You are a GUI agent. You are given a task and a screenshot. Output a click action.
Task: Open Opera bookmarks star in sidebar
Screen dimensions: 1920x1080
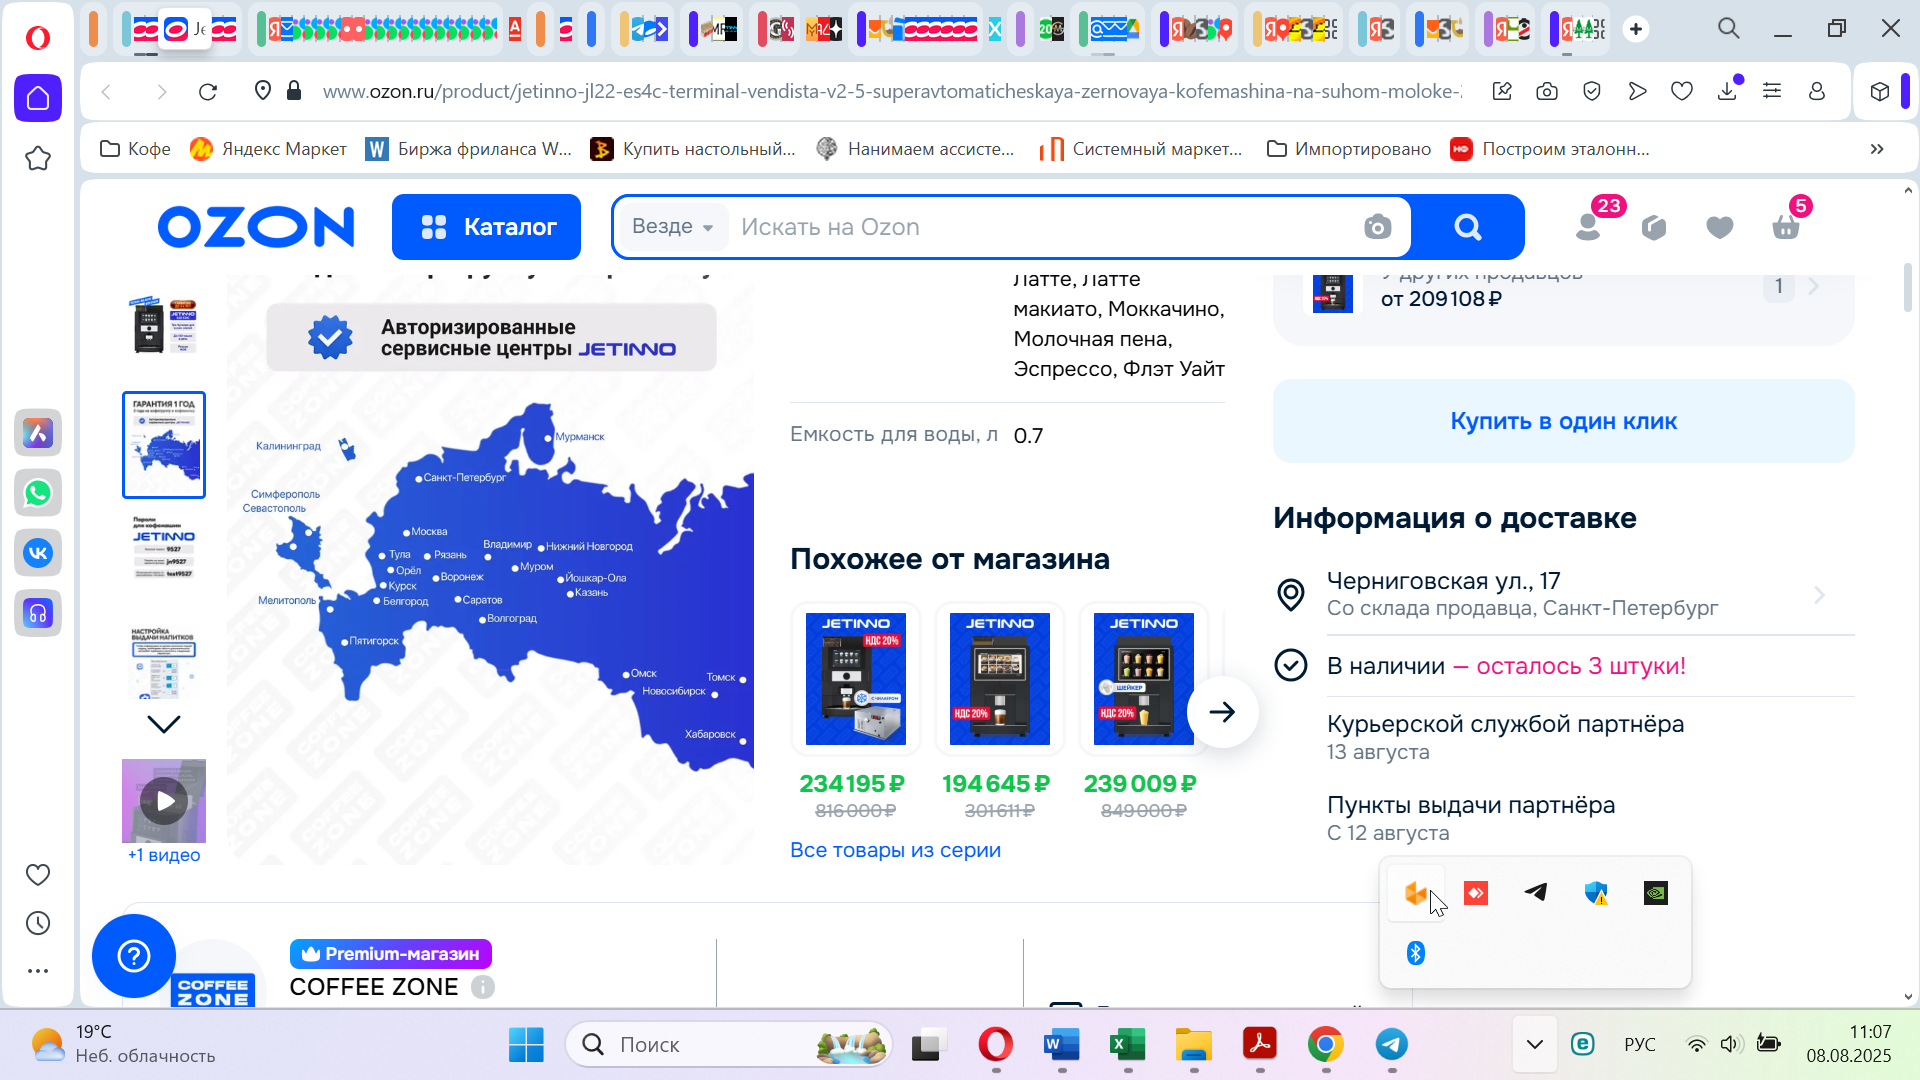(38, 158)
